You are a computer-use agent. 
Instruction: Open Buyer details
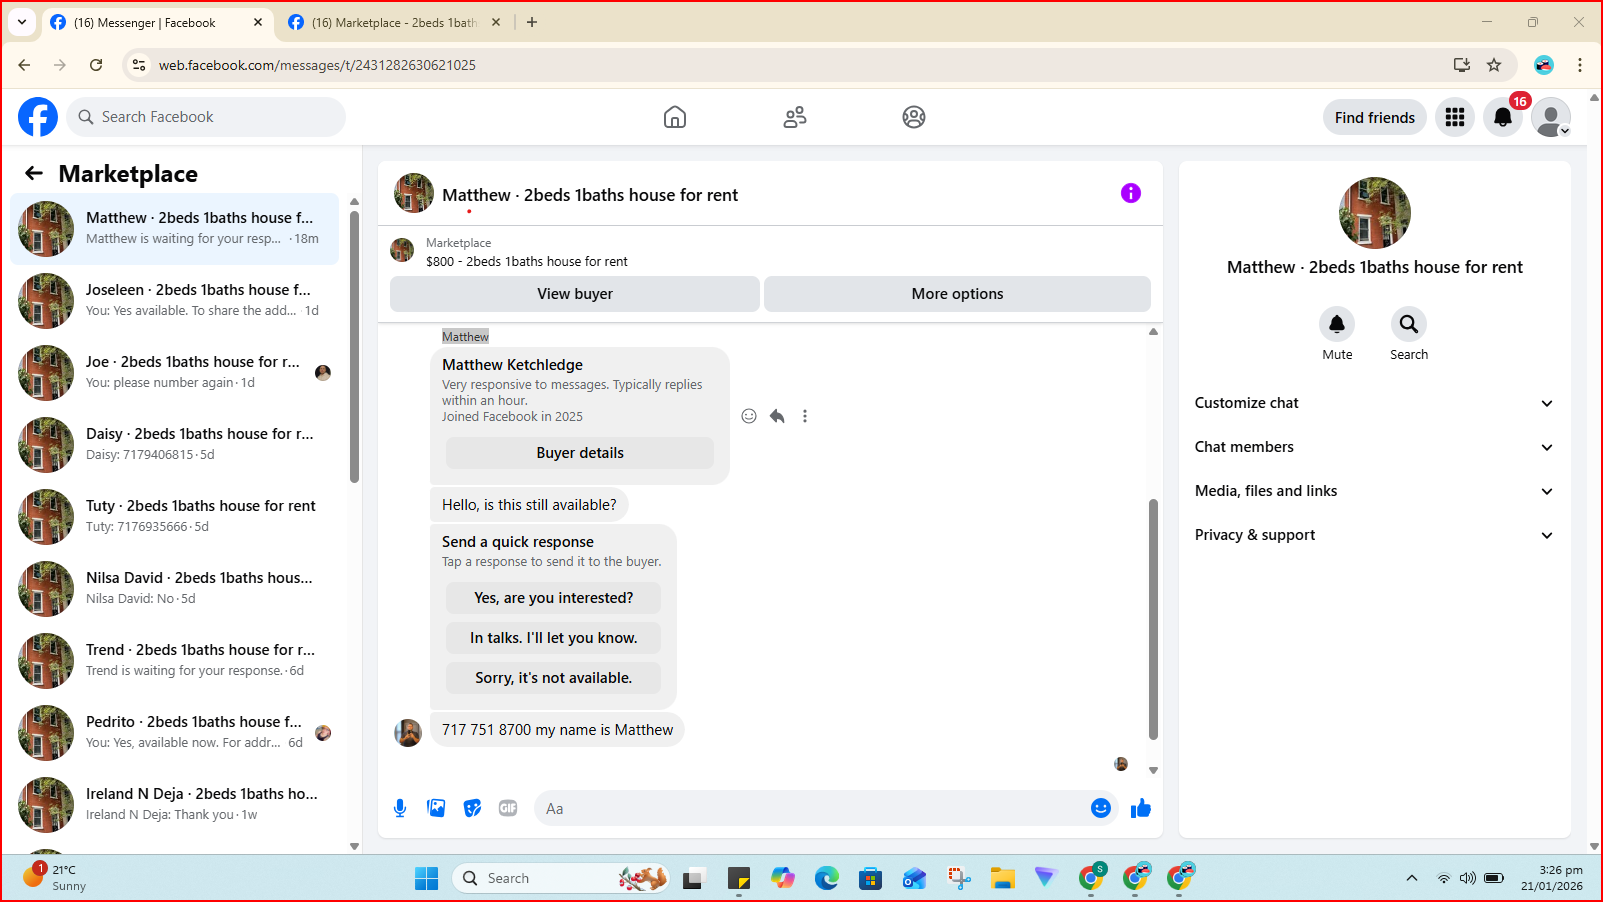580,453
